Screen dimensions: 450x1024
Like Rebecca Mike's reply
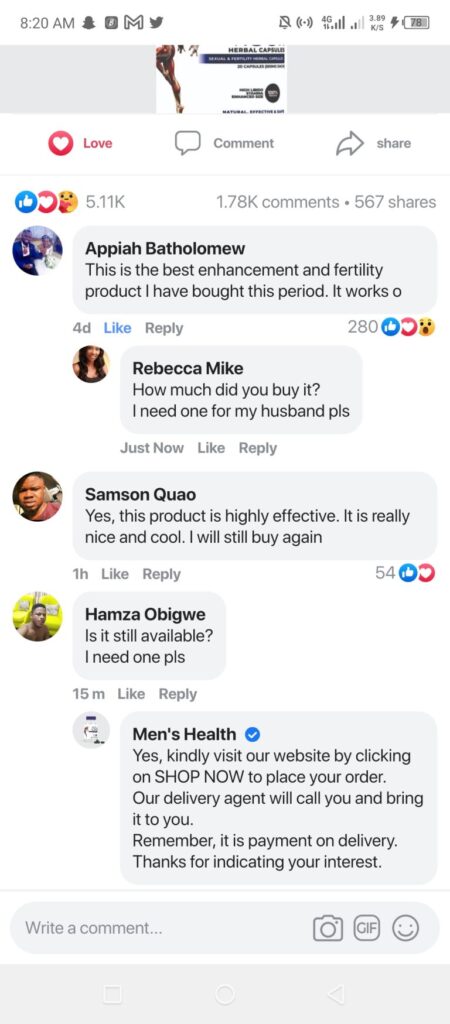[x=211, y=448]
